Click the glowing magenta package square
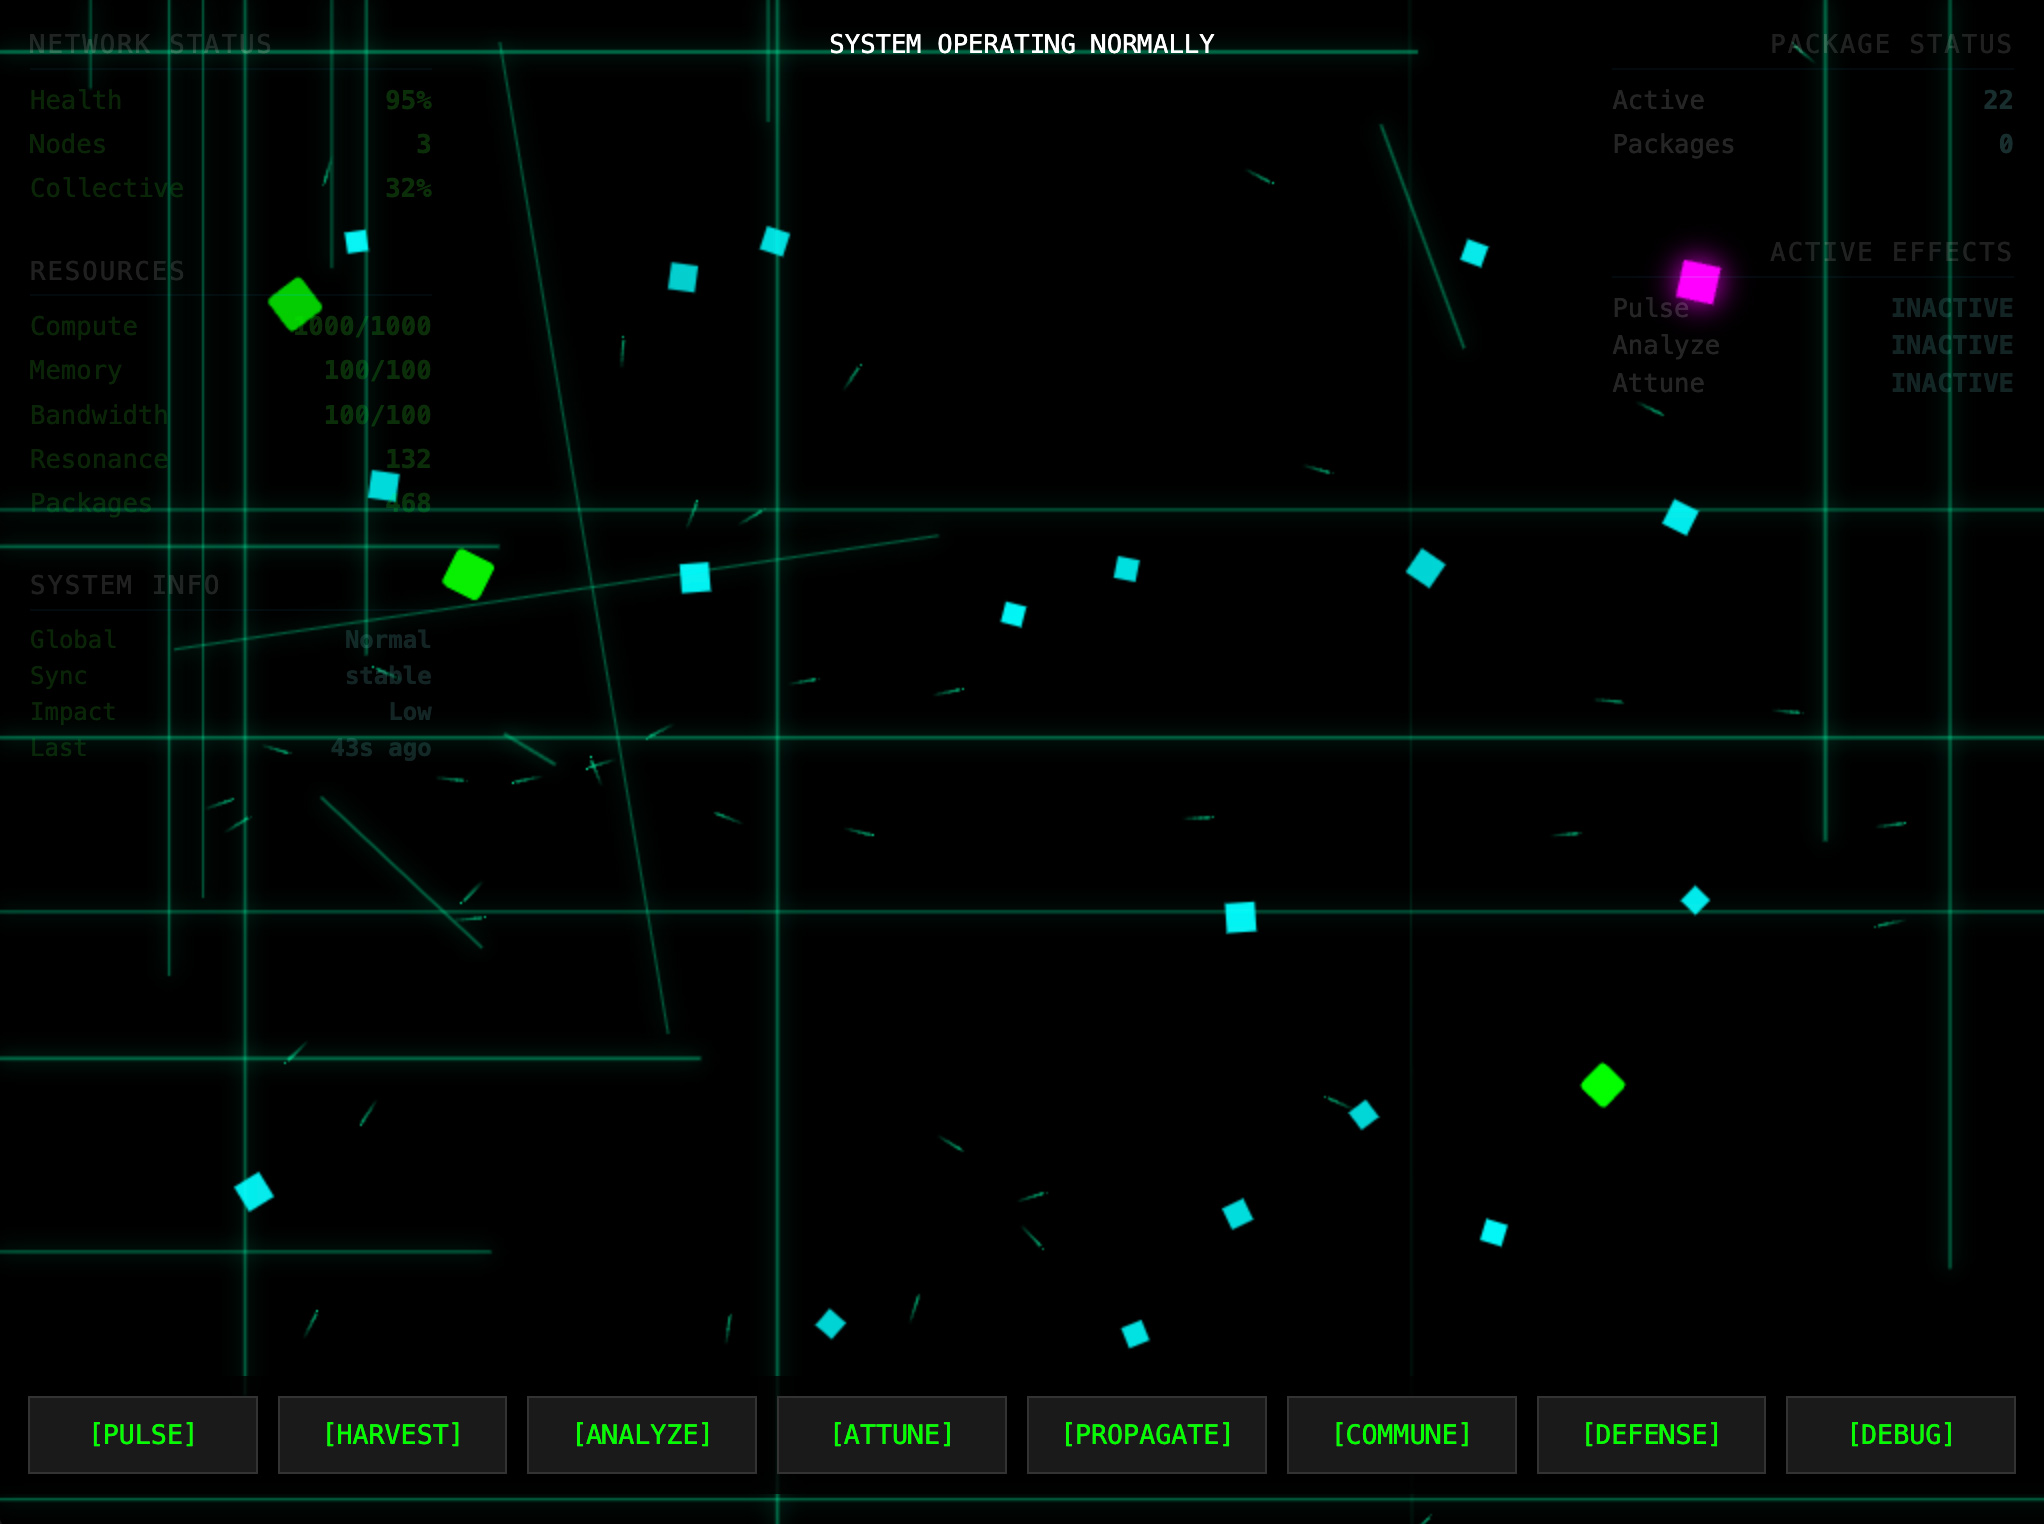This screenshot has width=2044, height=1524. (x=1698, y=282)
